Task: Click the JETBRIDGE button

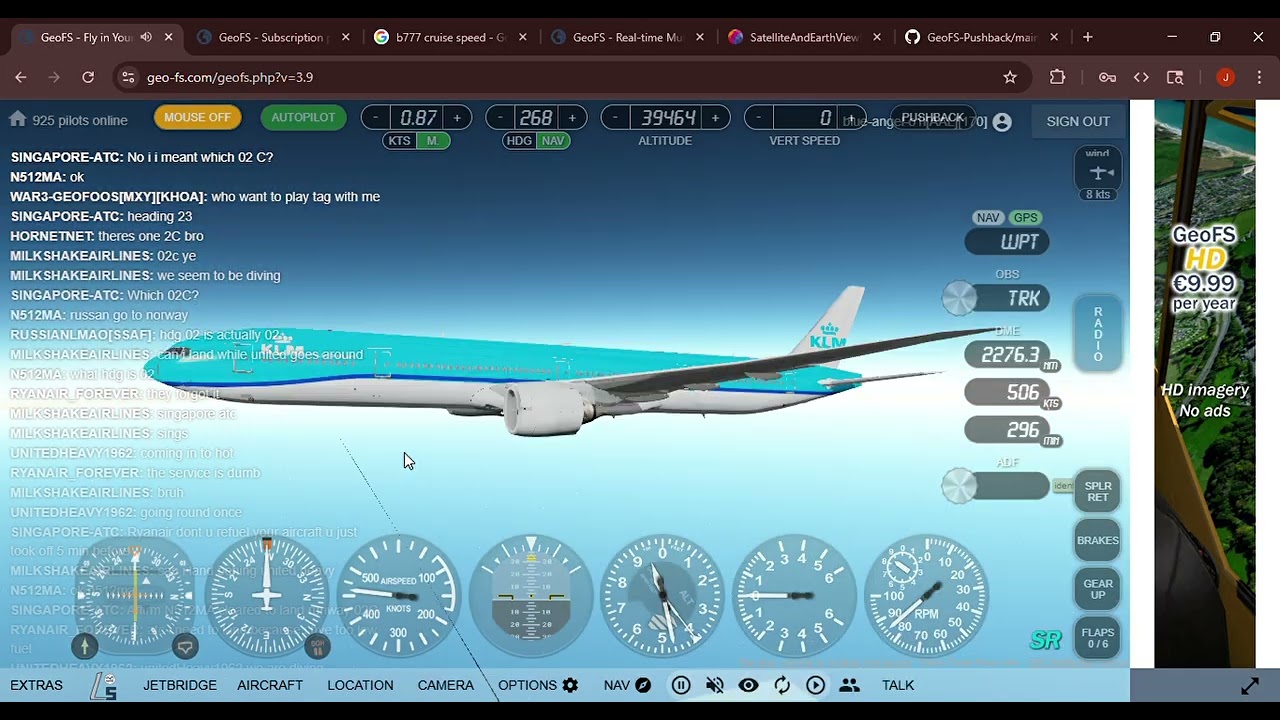Action: 180,685
